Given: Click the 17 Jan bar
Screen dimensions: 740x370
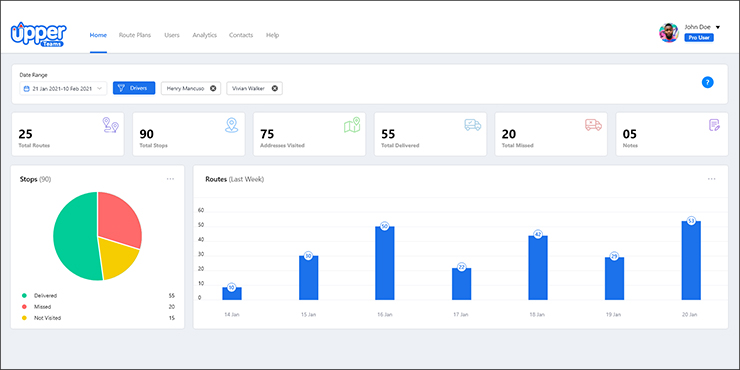Looking at the screenshot, I should tap(462, 284).
